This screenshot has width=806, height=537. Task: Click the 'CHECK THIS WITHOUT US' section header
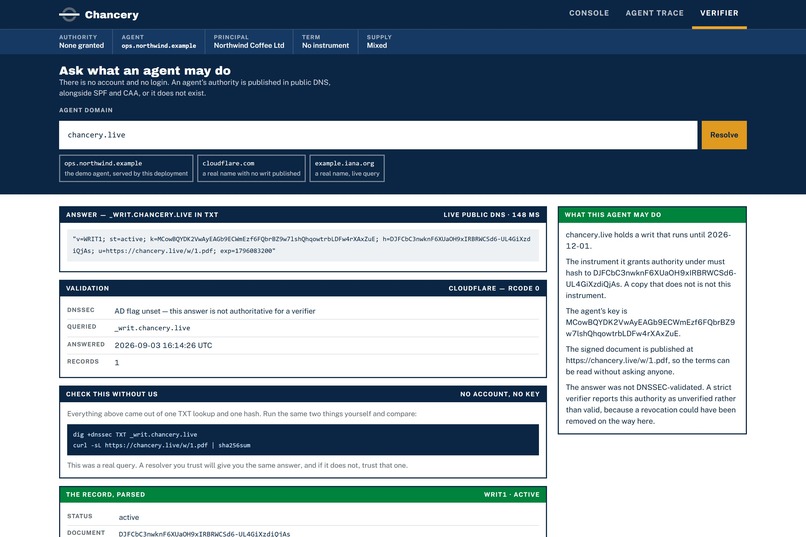click(112, 394)
